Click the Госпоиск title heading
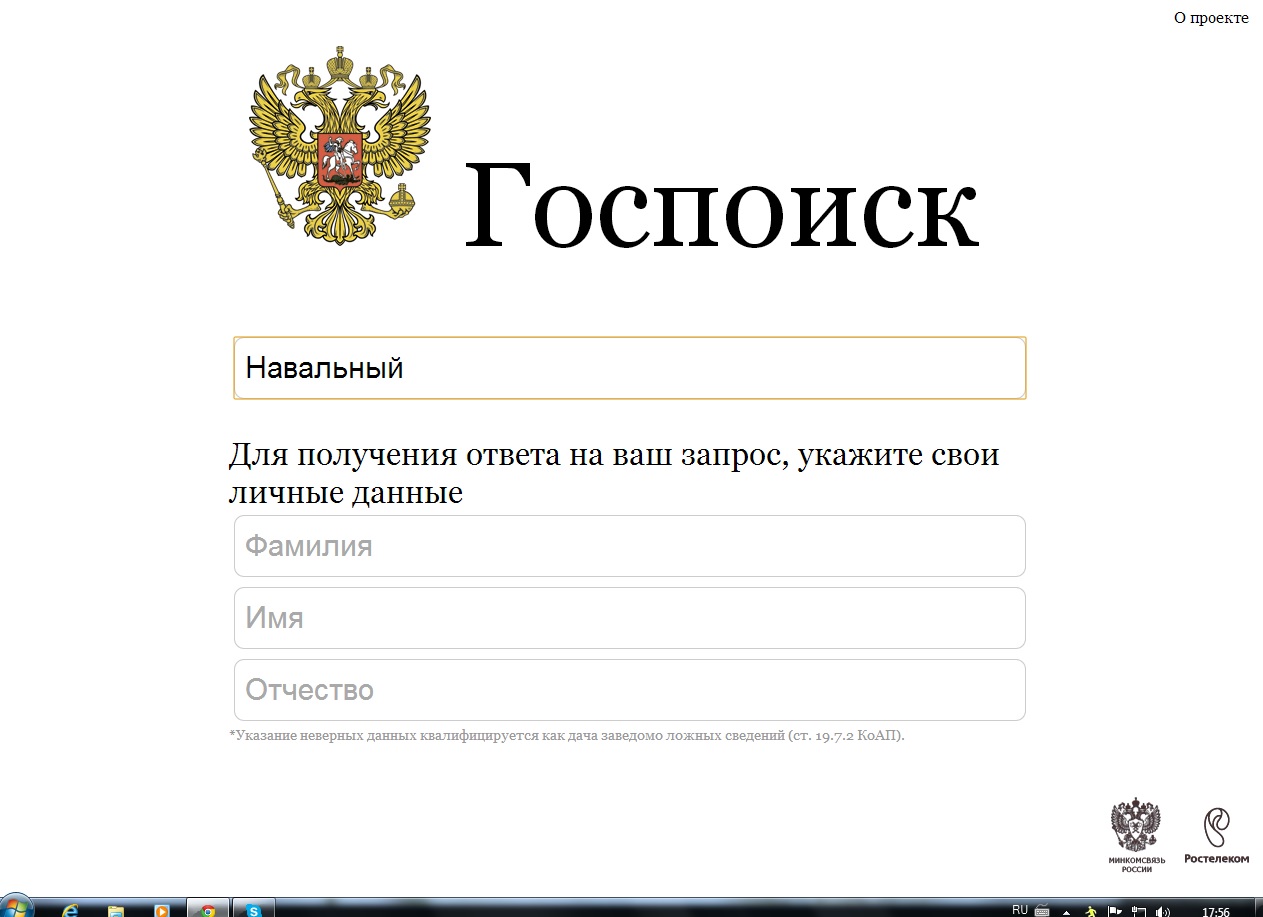 coord(721,205)
